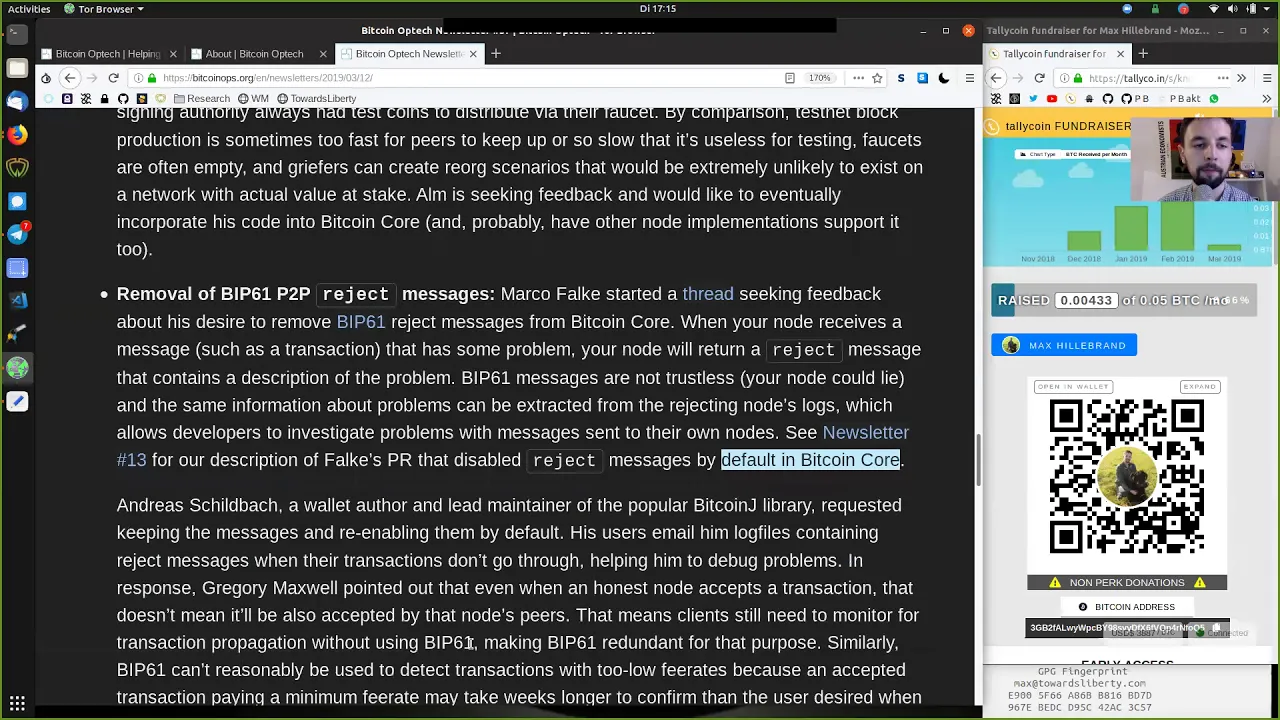The height and width of the screenshot is (720, 1280).
Task: Open the TowardsLiberty bookmark
Action: 316,99
